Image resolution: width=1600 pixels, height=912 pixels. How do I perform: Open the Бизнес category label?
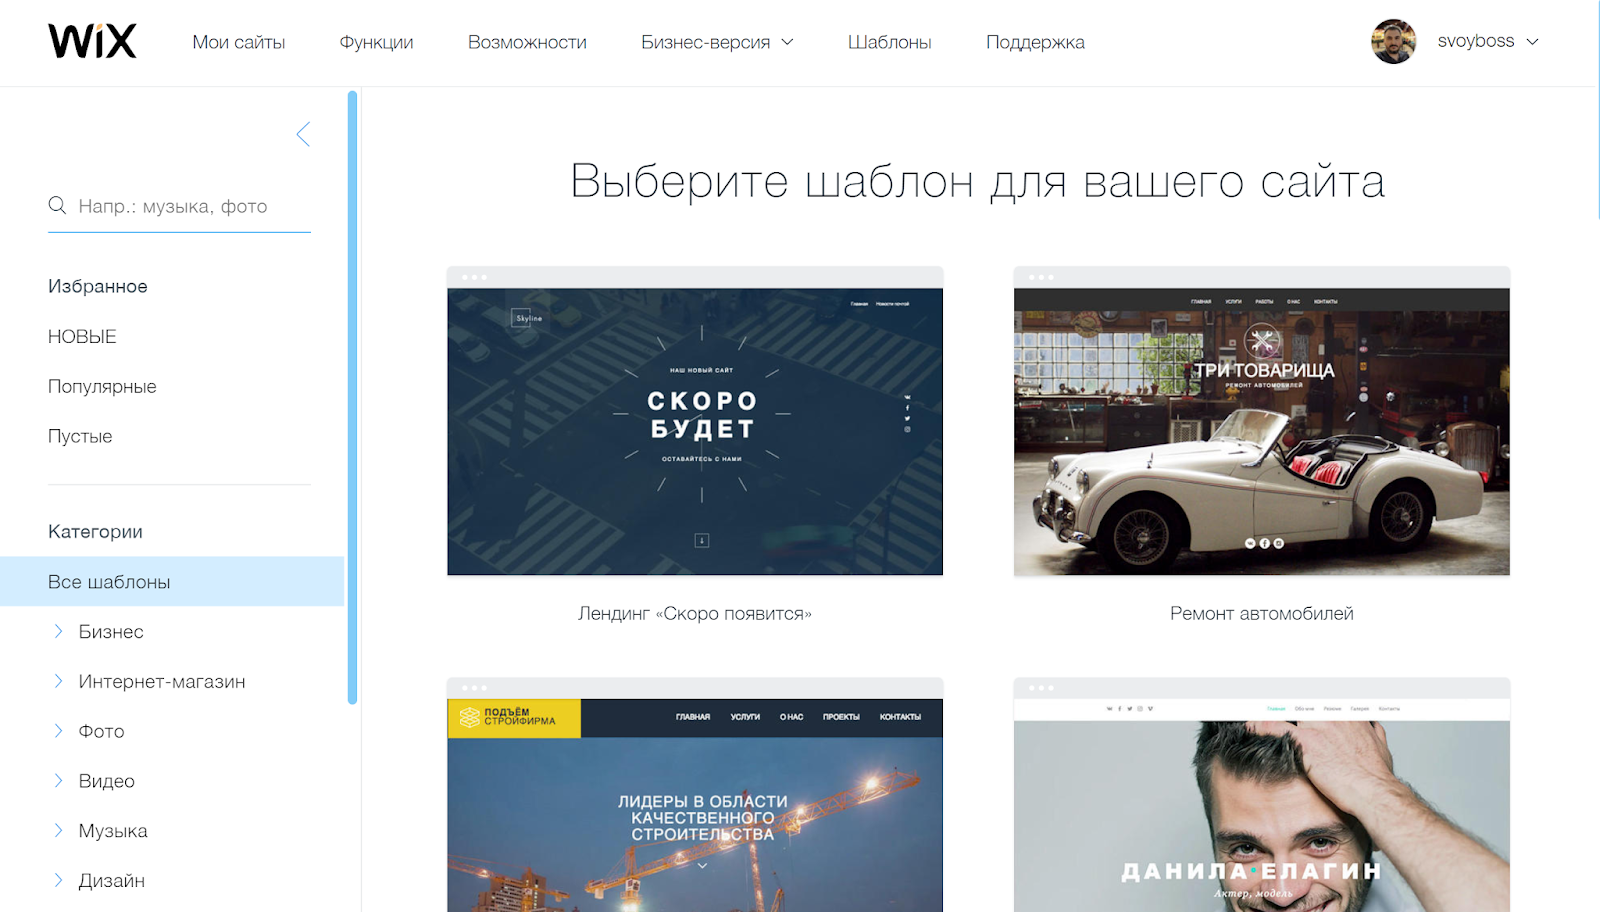[x=111, y=631]
